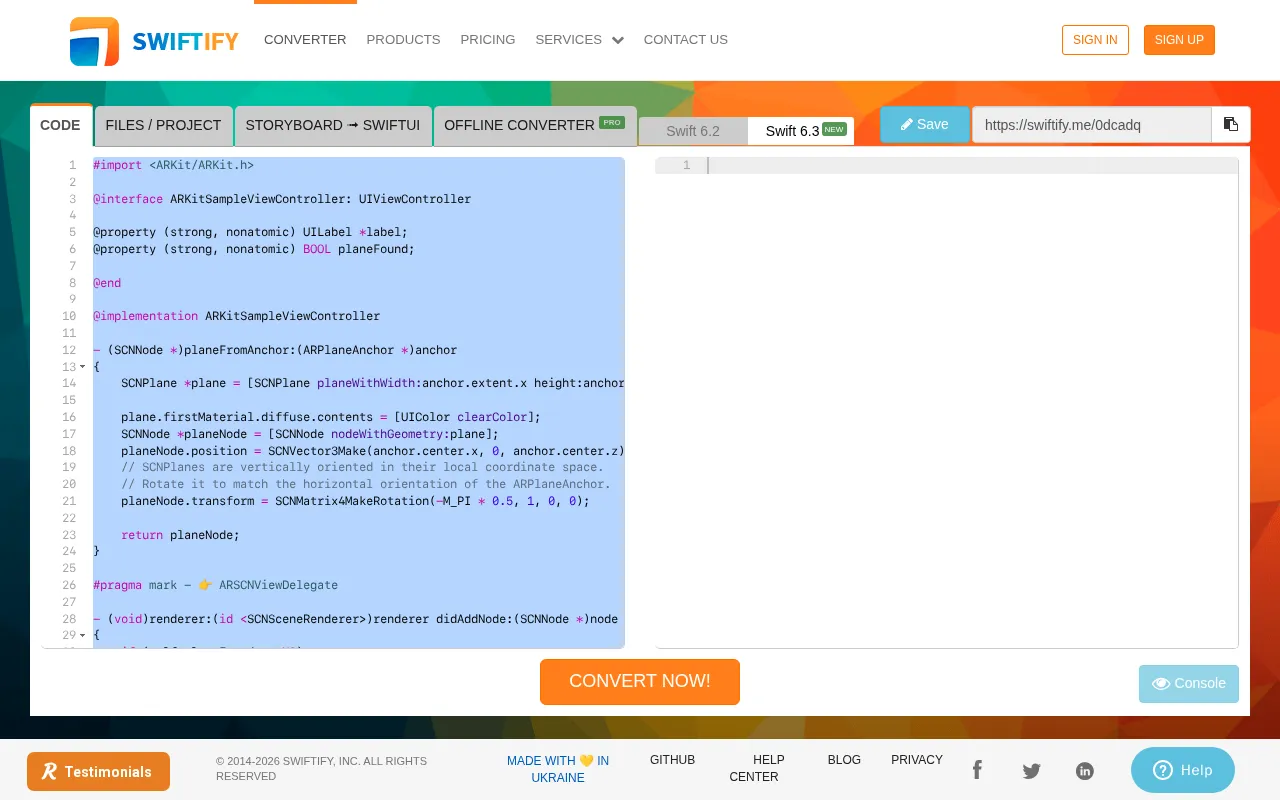1280x800 pixels.
Task: Click the SCNMatrix4MakeRotation code line
Action: 355,501
